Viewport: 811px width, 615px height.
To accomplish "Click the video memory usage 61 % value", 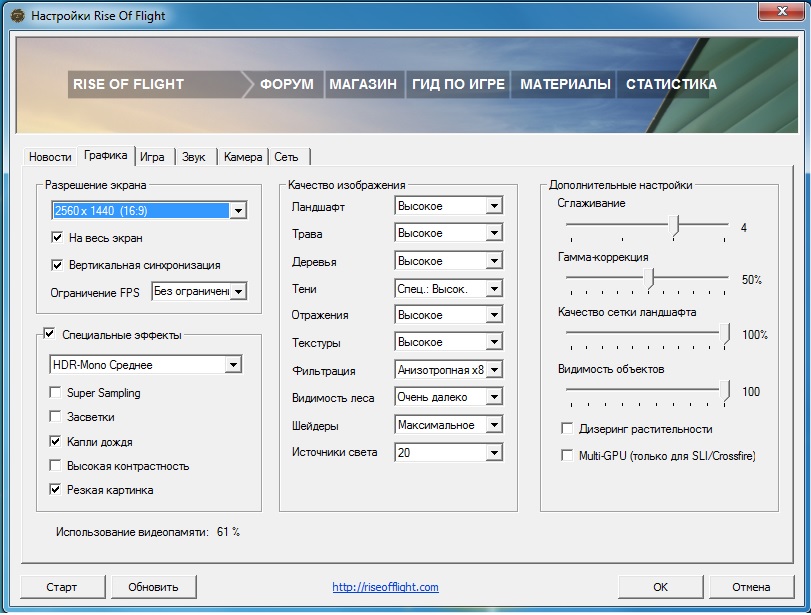I will pyautogui.click(x=228, y=532).
